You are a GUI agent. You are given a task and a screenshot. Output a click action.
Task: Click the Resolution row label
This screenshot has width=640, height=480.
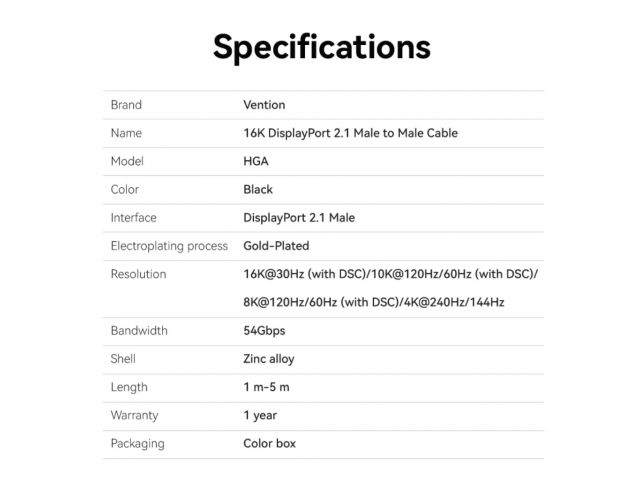138,274
